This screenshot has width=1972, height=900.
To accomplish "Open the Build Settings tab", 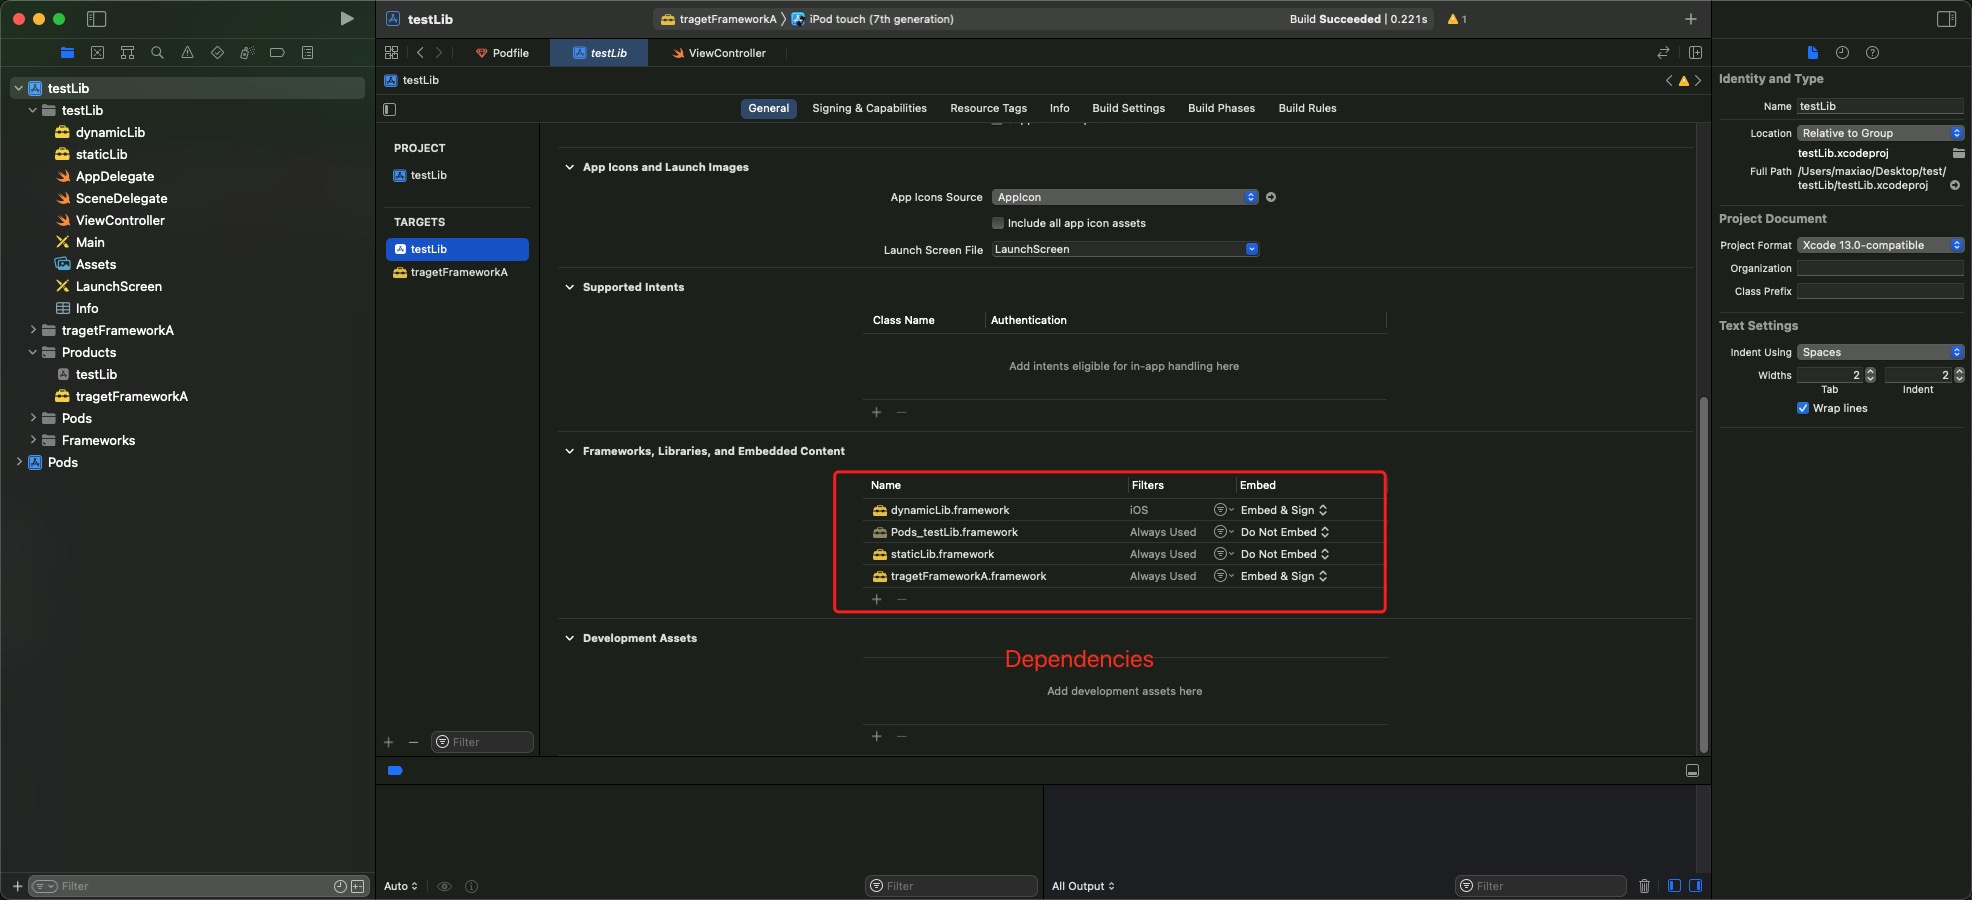I will (x=1128, y=108).
